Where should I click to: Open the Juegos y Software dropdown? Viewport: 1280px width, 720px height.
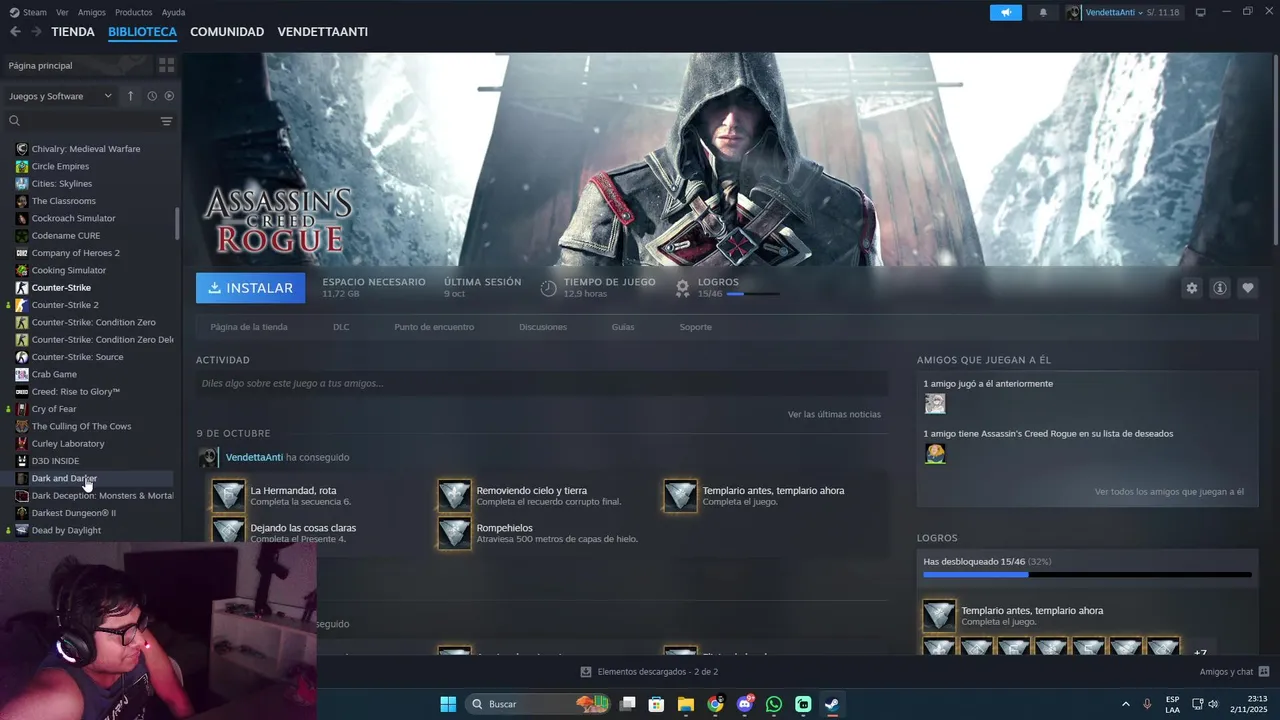coord(61,96)
